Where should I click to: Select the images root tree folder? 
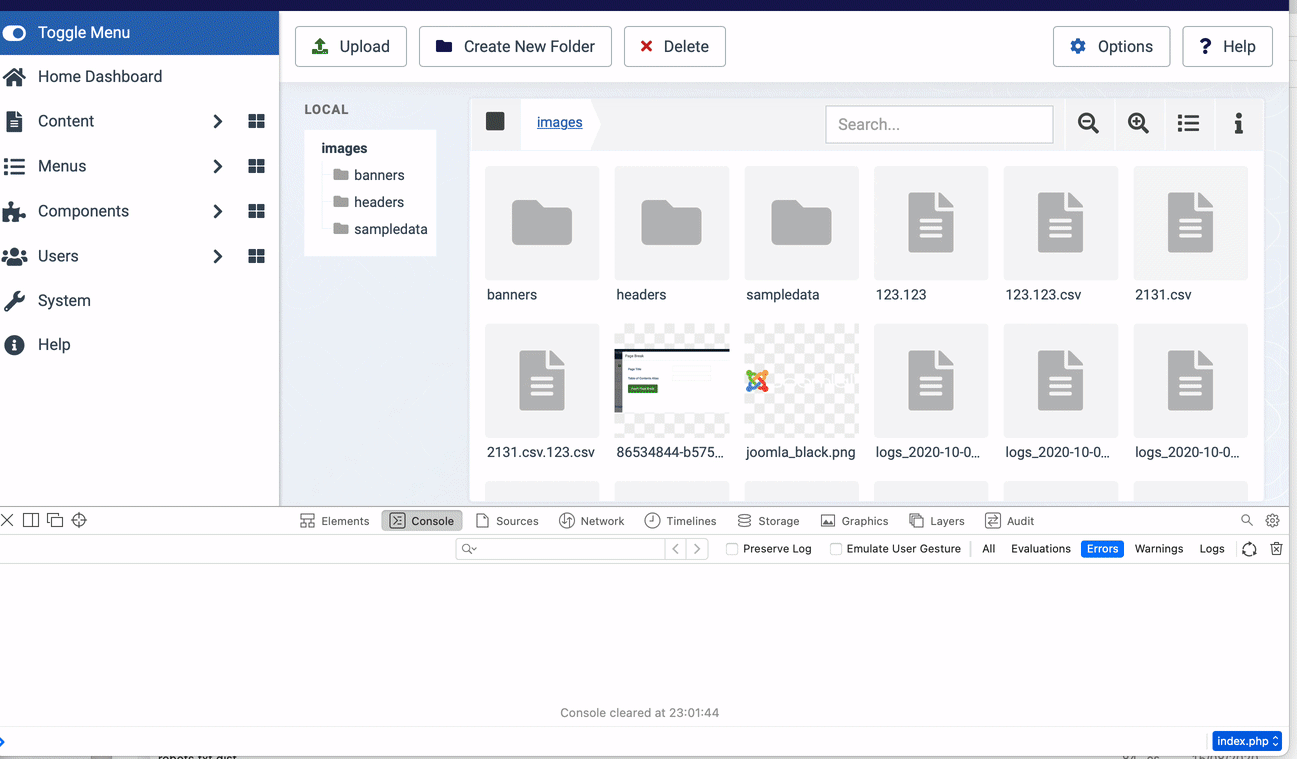(344, 148)
